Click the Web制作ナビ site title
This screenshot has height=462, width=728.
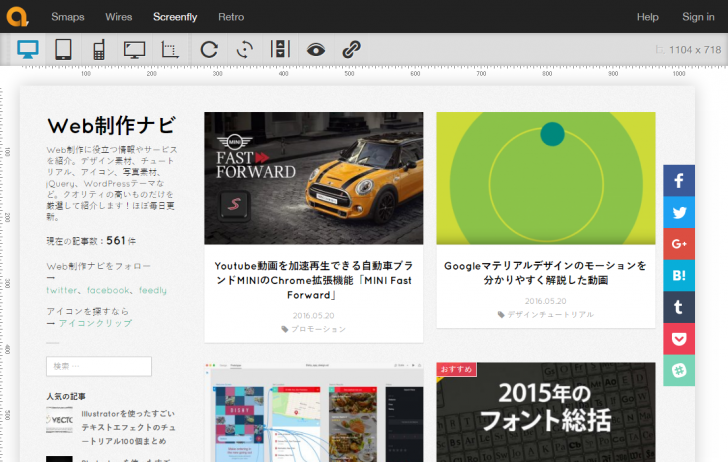(112, 125)
